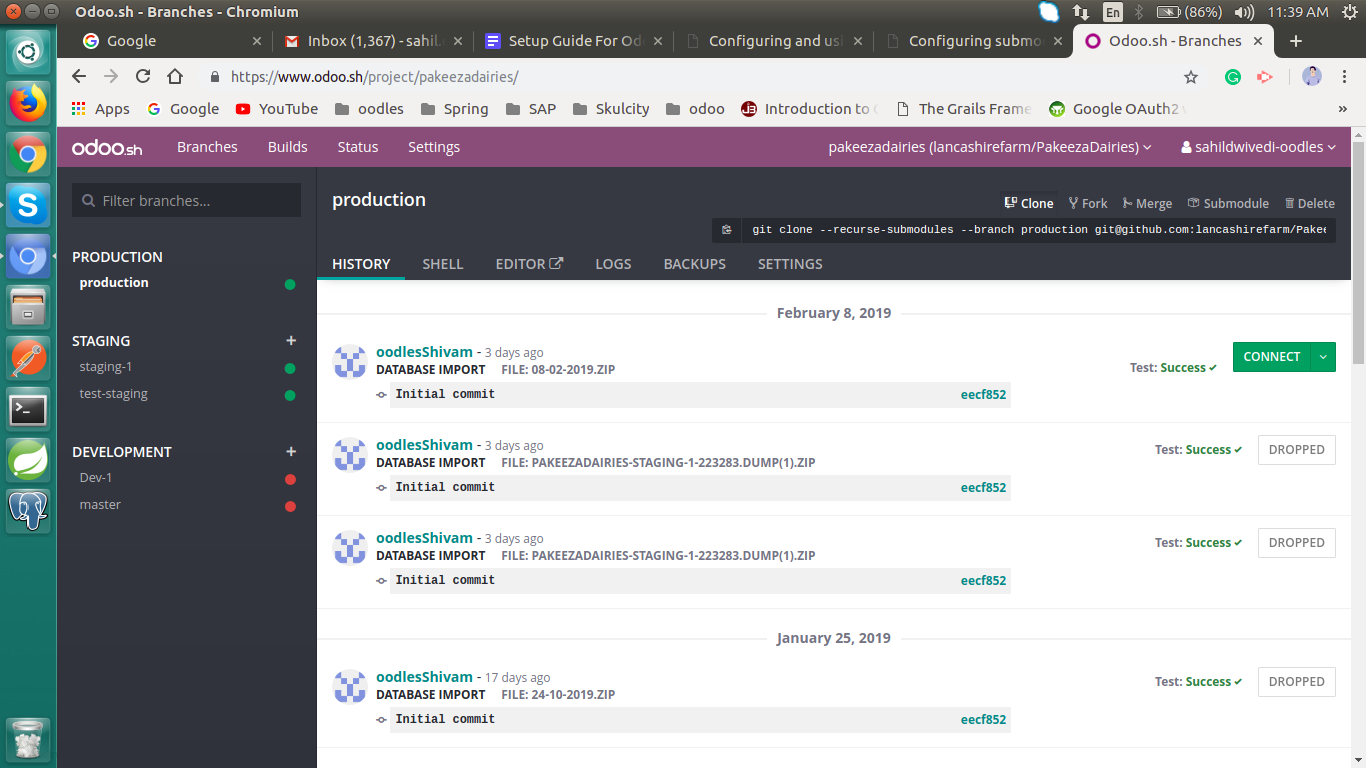Open the Apps bookmark shortcut
This screenshot has width=1366, height=768.
101,109
